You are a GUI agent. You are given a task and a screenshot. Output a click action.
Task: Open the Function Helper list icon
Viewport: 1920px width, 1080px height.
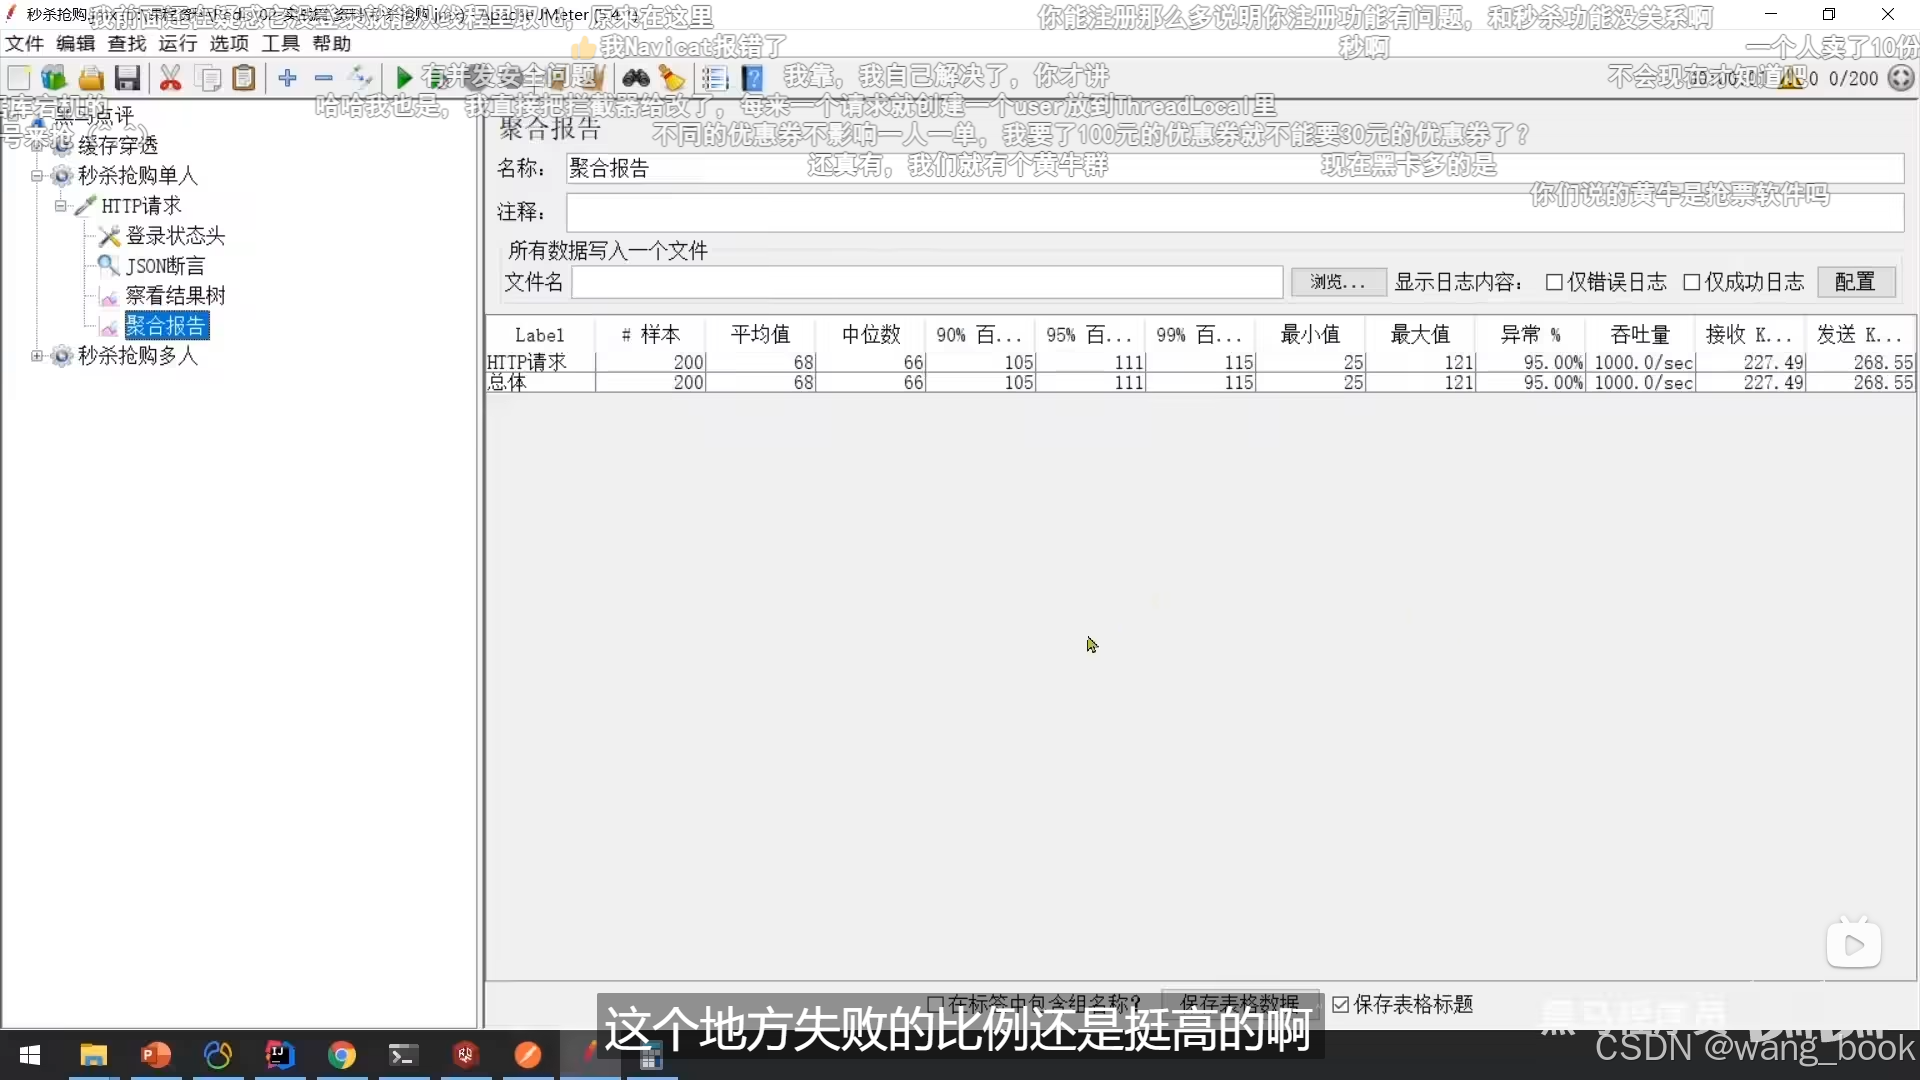pyautogui.click(x=715, y=78)
